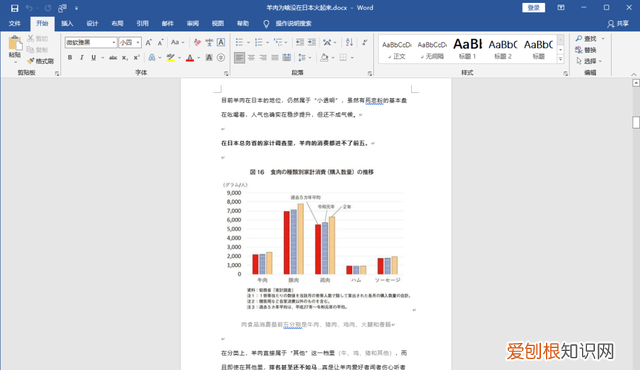Set paragraph alignment to center
640x370 pixels.
coord(251,58)
